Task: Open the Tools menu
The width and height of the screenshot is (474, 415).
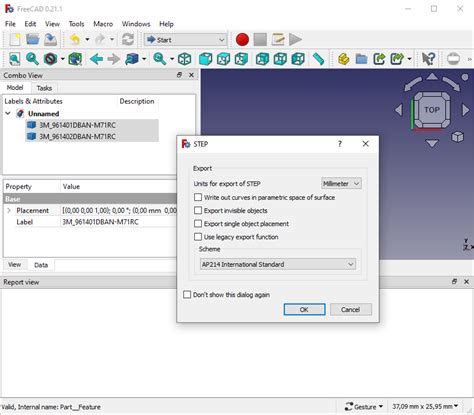Action: 76,24
